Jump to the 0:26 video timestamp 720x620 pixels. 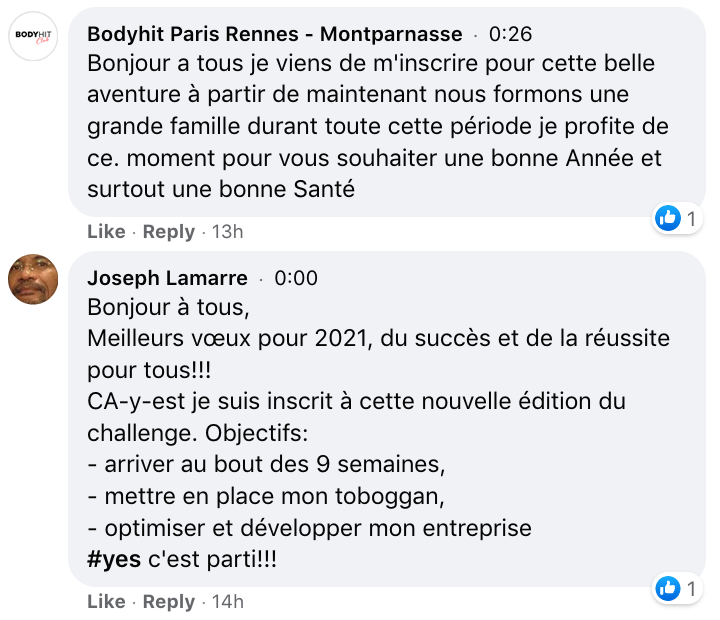click(x=510, y=34)
